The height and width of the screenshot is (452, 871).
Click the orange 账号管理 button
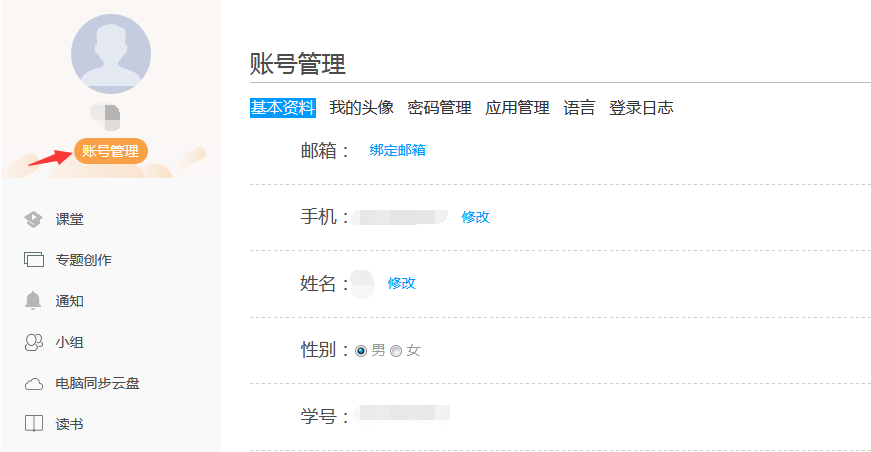coord(110,152)
